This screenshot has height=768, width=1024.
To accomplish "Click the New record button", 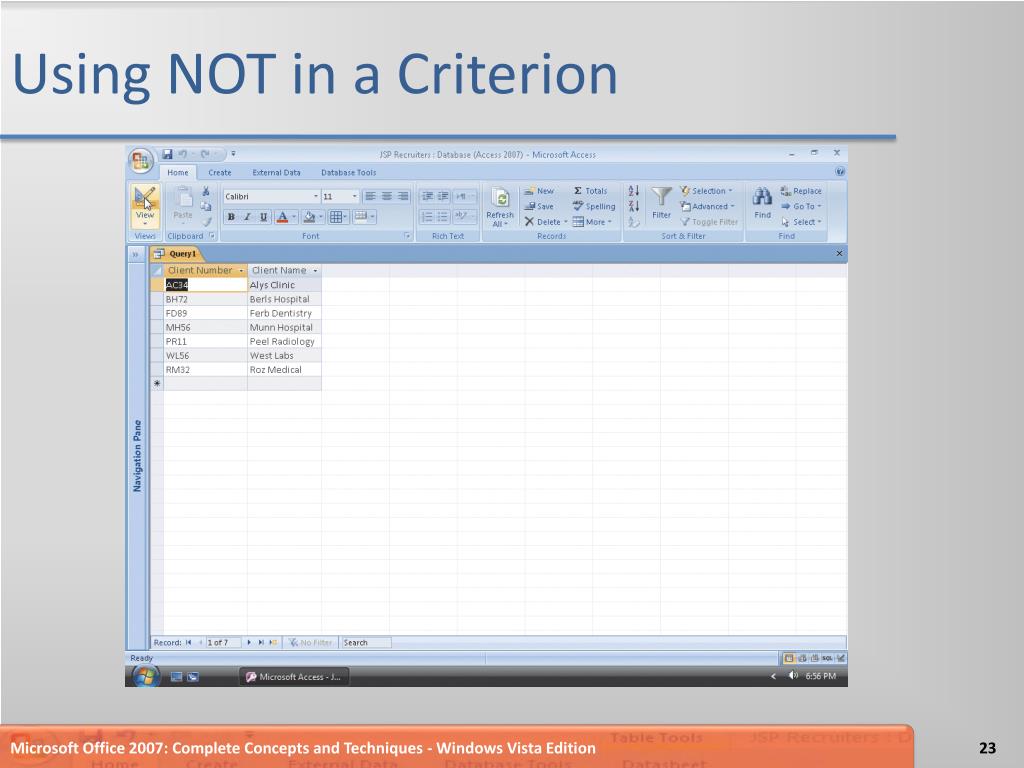I will point(539,191).
